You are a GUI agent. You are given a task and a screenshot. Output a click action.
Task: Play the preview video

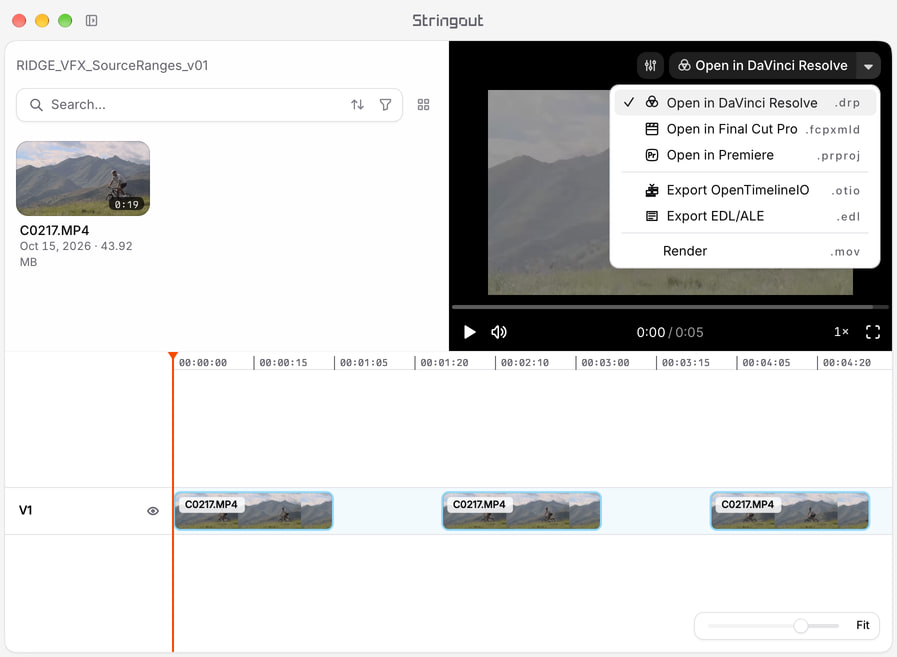click(x=470, y=333)
